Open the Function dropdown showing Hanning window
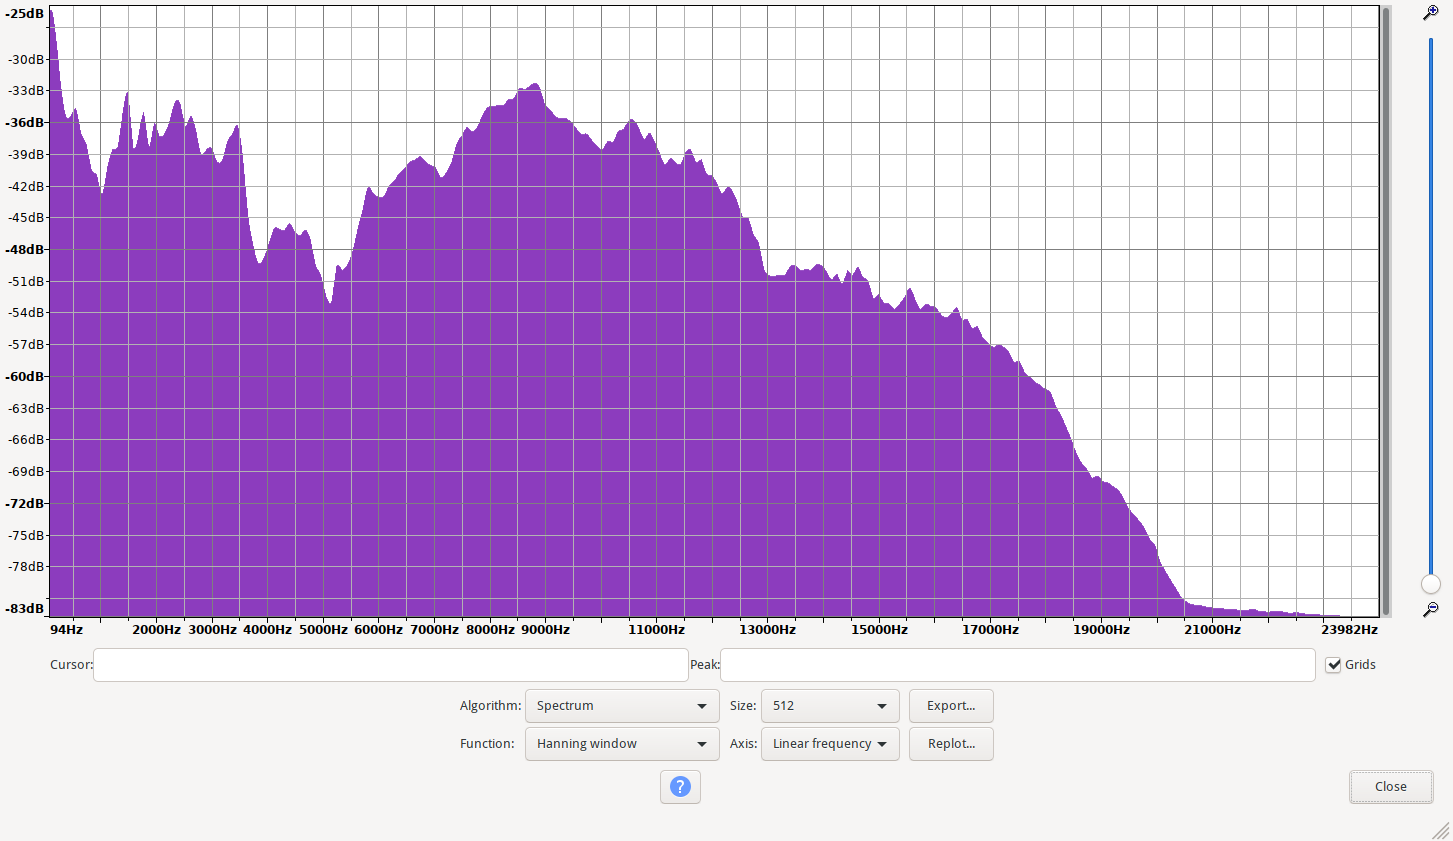Image resolution: width=1453 pixels, height=841 pixels. pos(622,744)
